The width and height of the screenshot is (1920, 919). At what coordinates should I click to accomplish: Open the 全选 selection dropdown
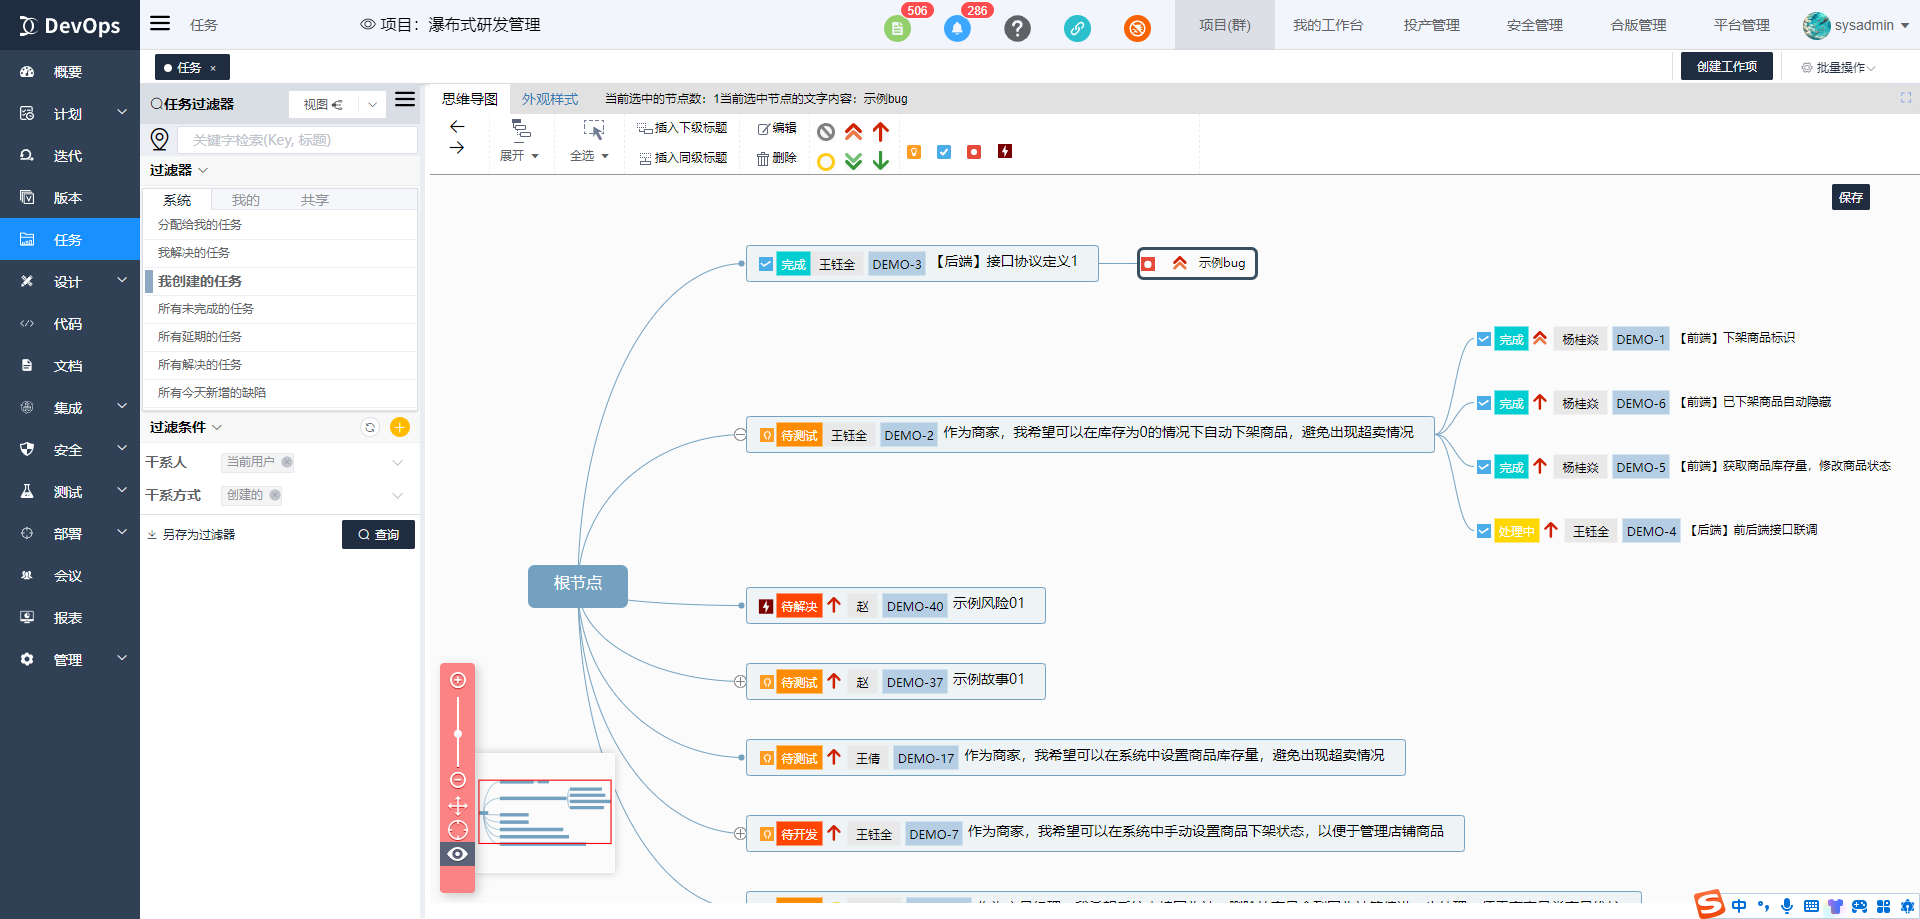(589, 156)
